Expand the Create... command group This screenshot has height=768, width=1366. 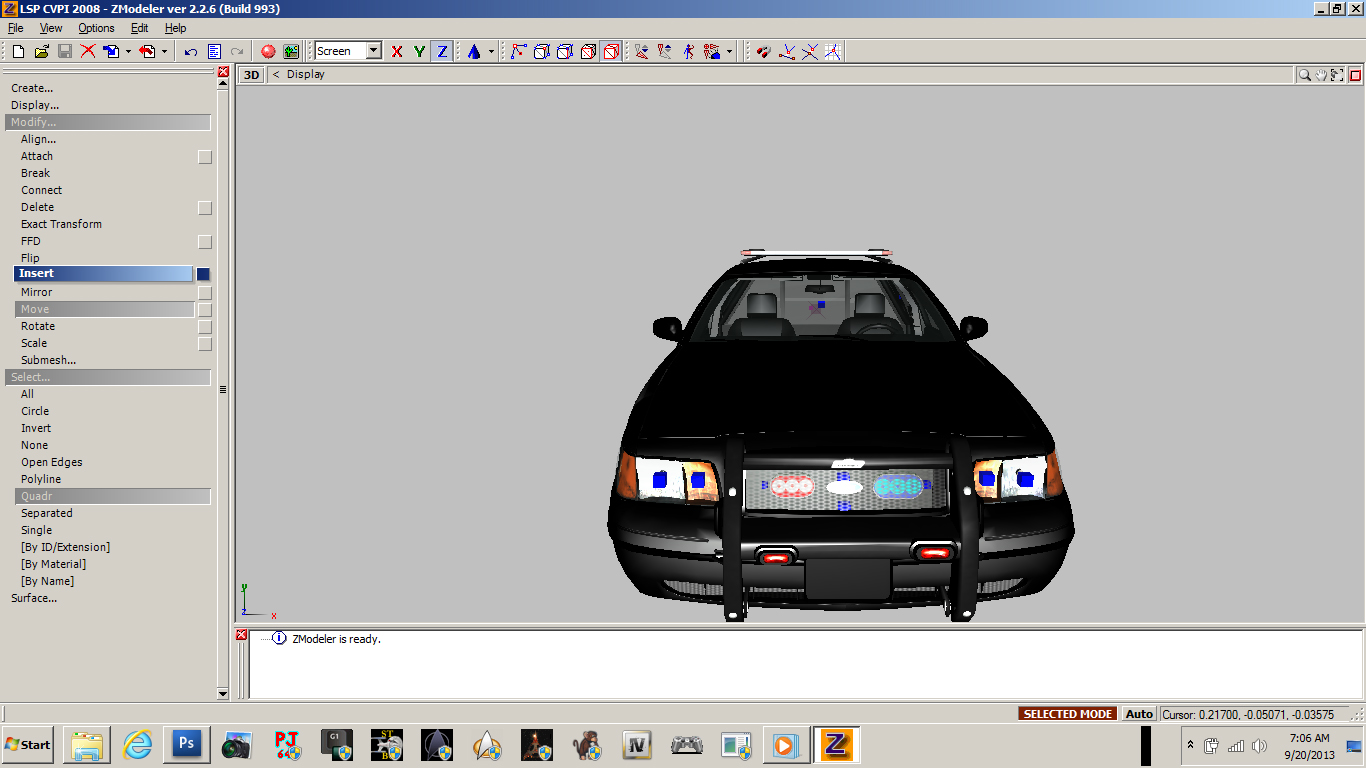32,88
